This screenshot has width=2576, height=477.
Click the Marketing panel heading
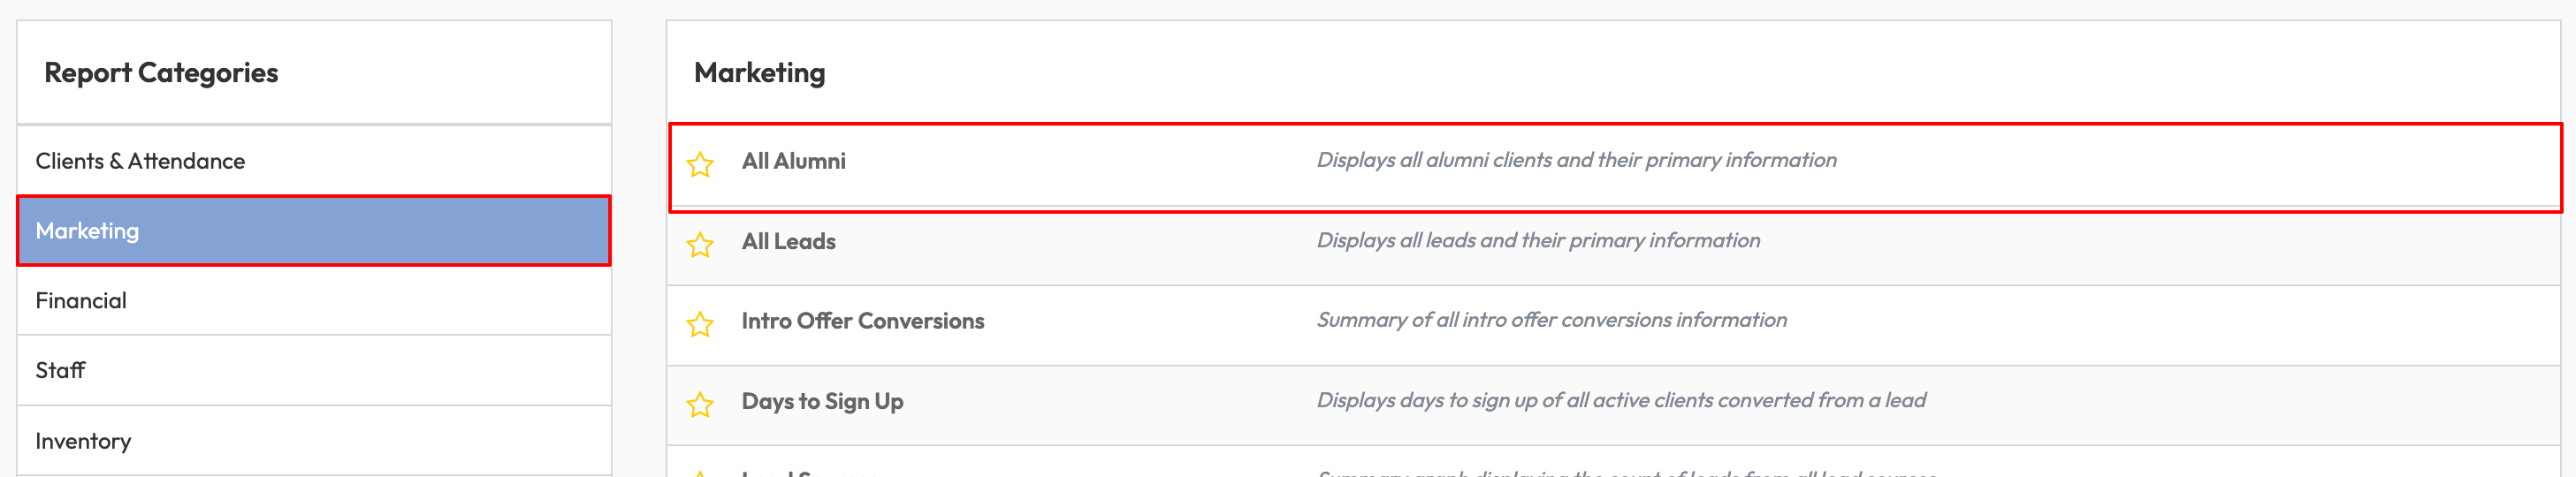coord(759,73)
